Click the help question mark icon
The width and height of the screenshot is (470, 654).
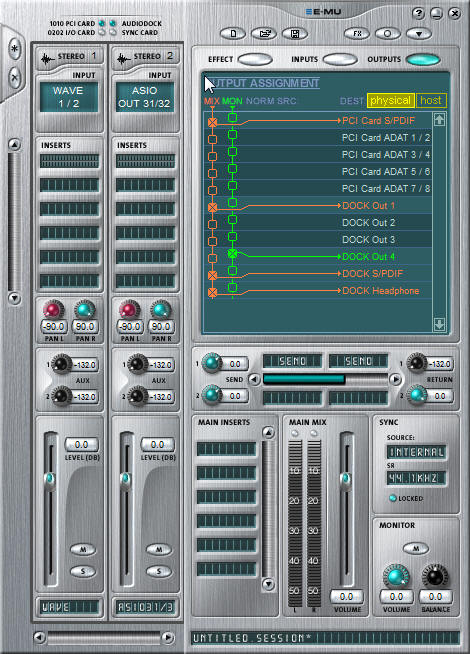coord(418,13)
